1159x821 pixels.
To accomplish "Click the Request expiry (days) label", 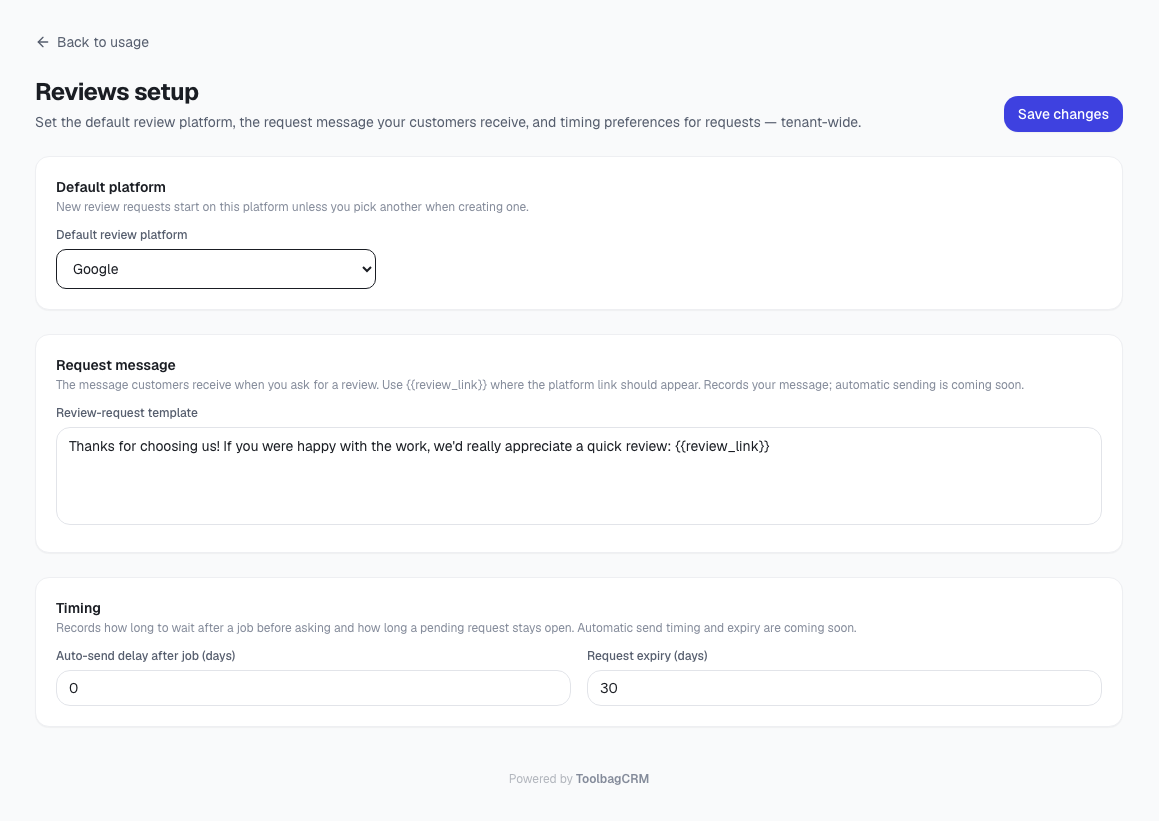I will (647, 656).
